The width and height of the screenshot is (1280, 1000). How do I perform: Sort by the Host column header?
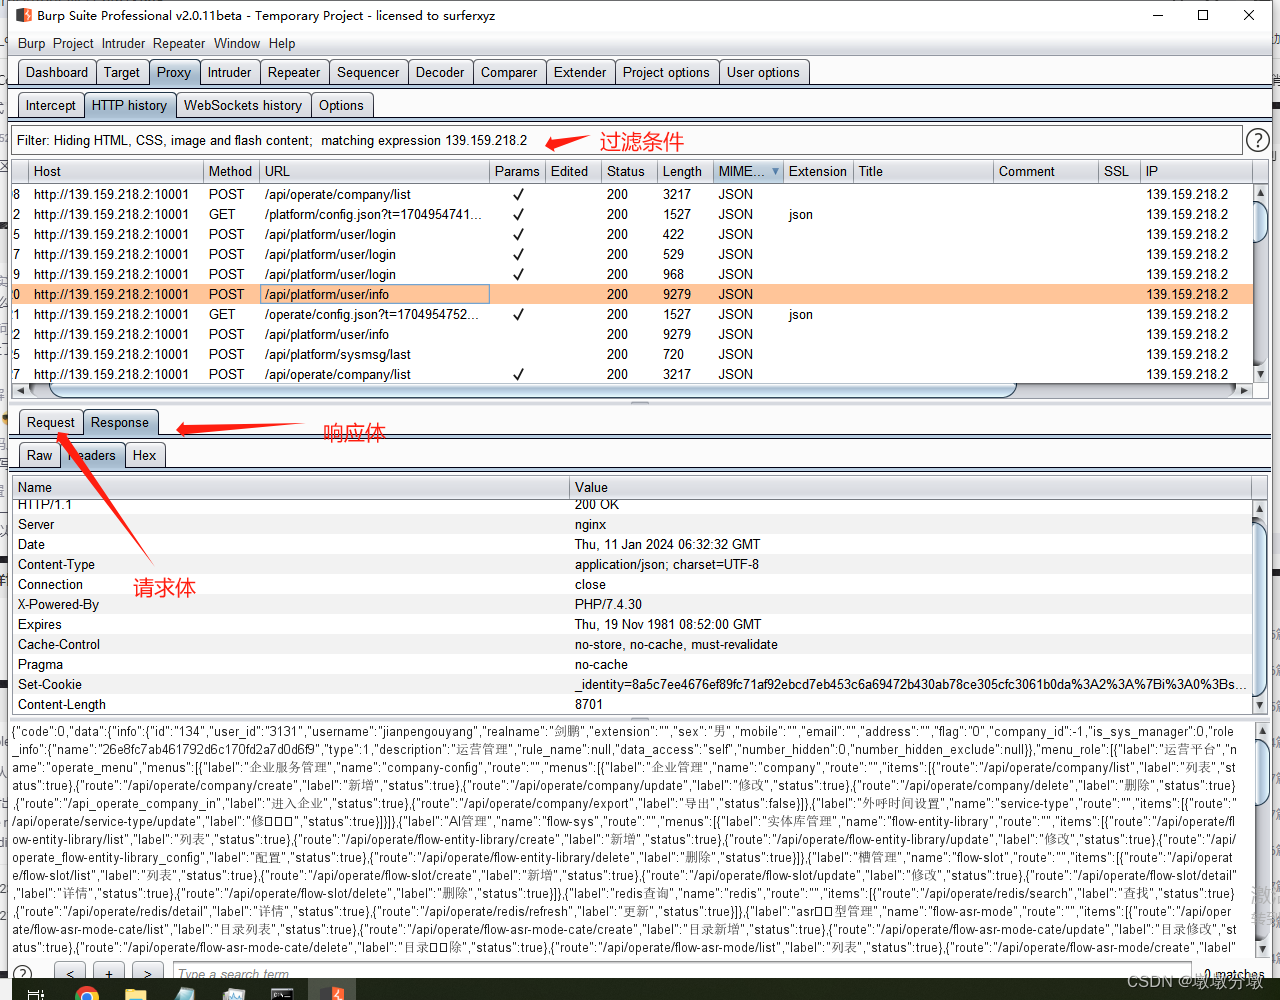click(x=117, y=171)
